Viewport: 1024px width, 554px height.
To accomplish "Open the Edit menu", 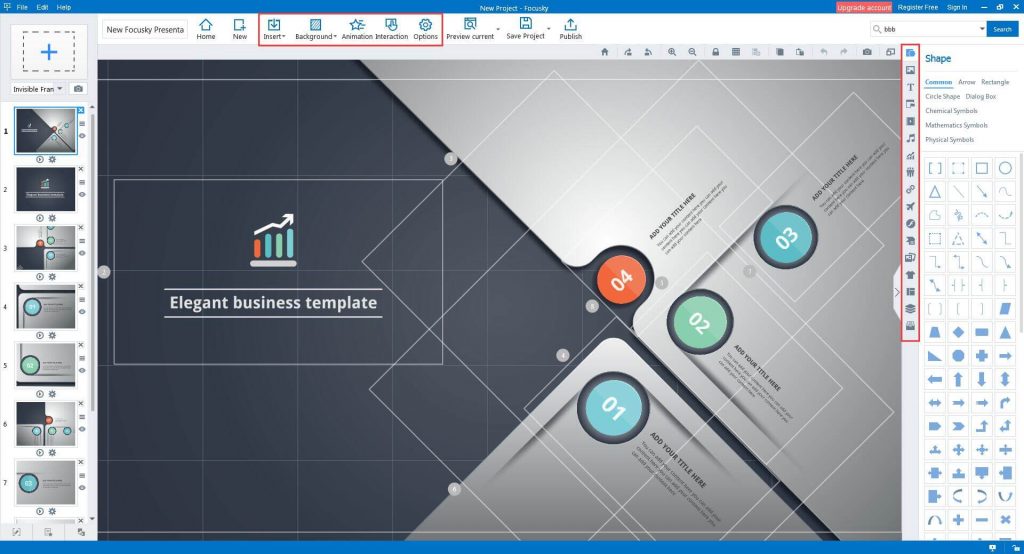I will click(x=40, y=7).
